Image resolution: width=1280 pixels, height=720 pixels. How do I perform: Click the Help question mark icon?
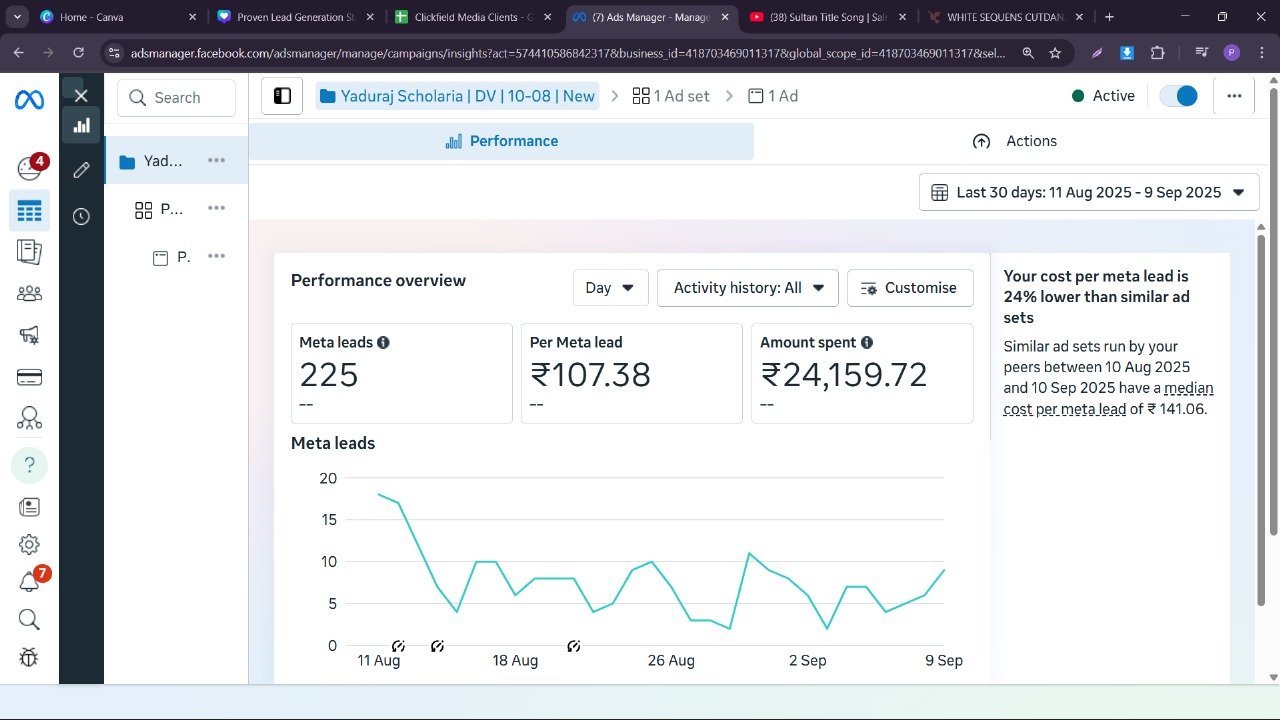[x=29, y=464]
